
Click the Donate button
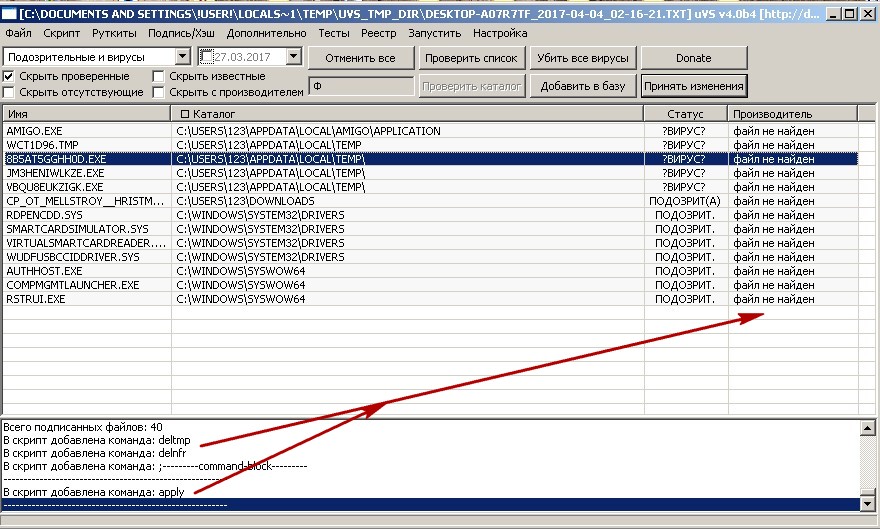pyautogui.click(x=693, y=58)
